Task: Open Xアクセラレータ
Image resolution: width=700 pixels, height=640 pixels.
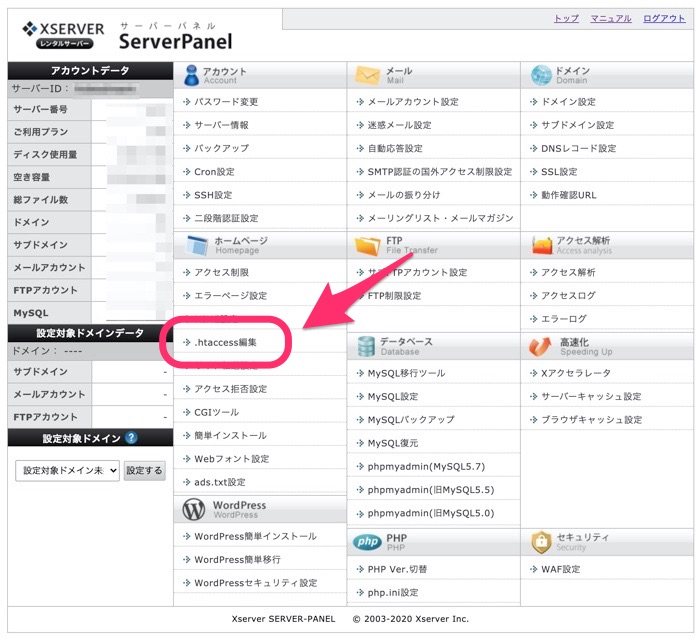Action: [575, 373]
